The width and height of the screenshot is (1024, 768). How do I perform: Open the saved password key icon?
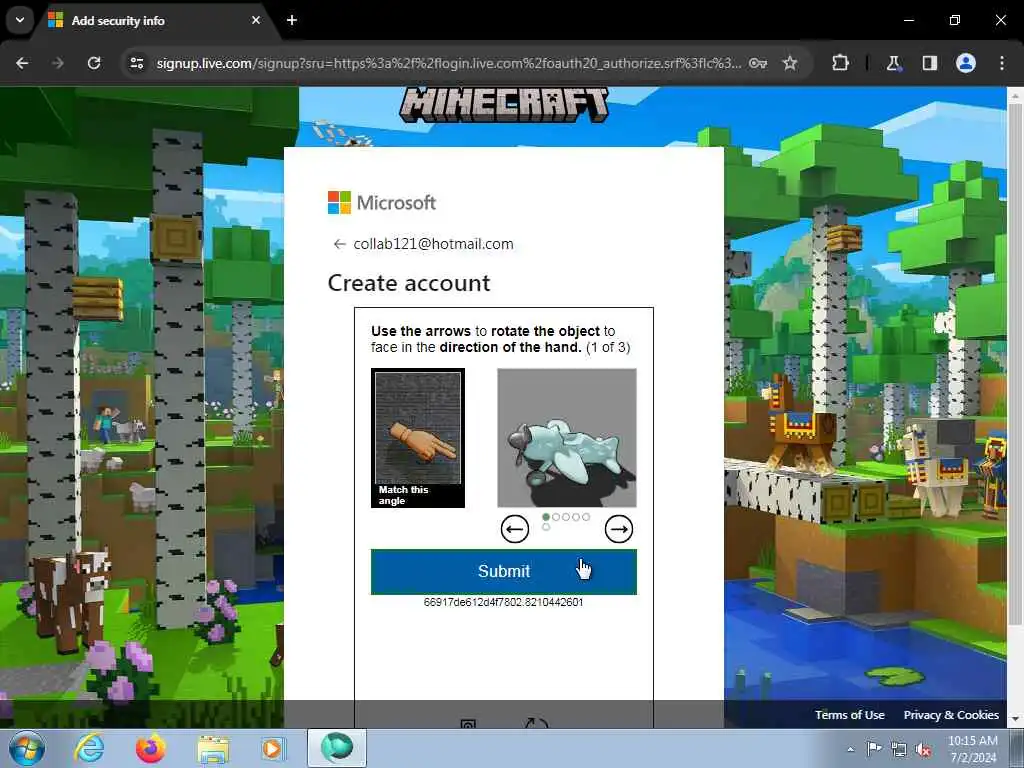pyautogui.click(x=758, y=63)
